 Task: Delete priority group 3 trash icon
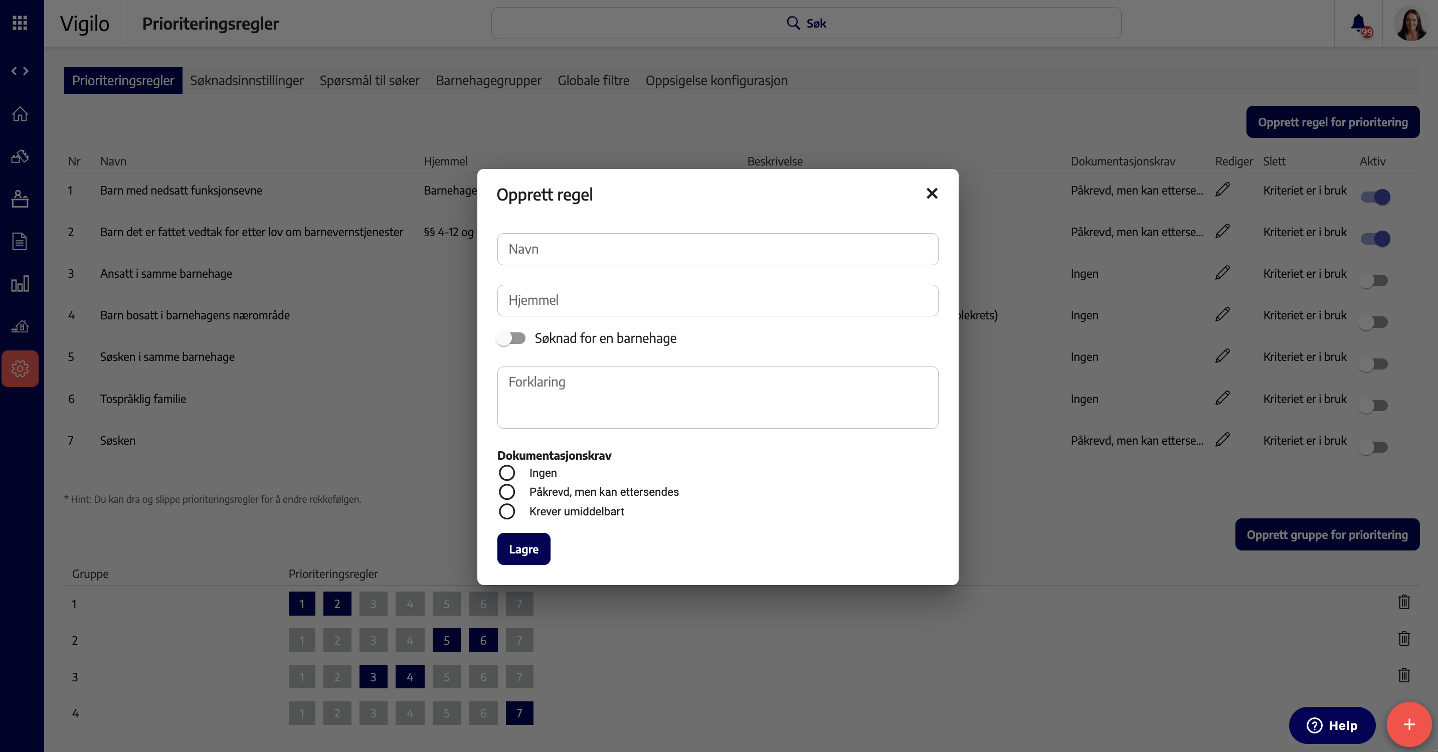(1404, 675)
